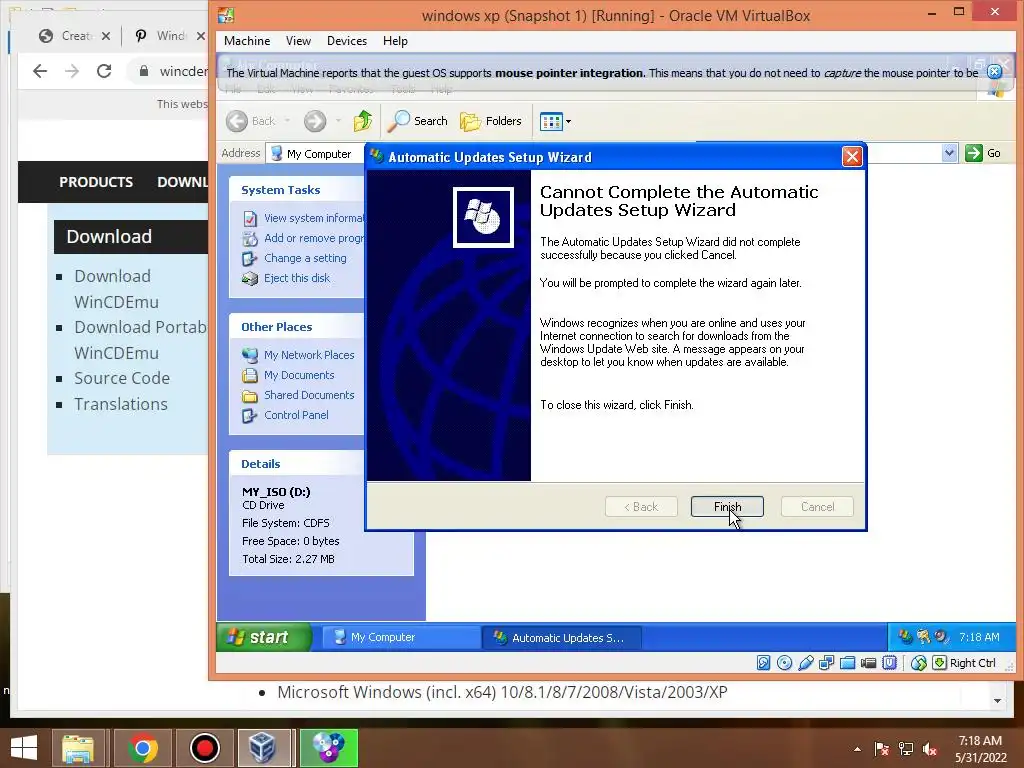Viewport: 1024px width, 768px height.
Task: Click the hard disk activity icon in VirtualBox status bar
Action: (x=763, y=663)
